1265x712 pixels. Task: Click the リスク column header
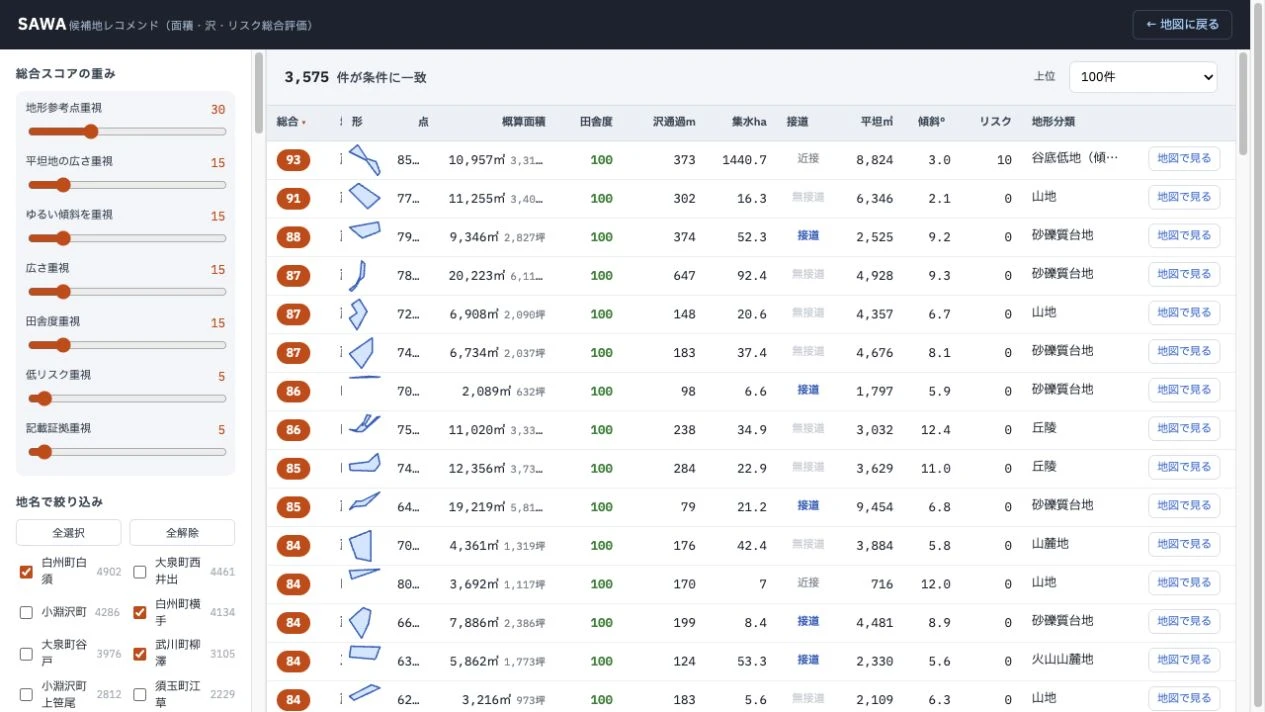(x=995, y=122)
